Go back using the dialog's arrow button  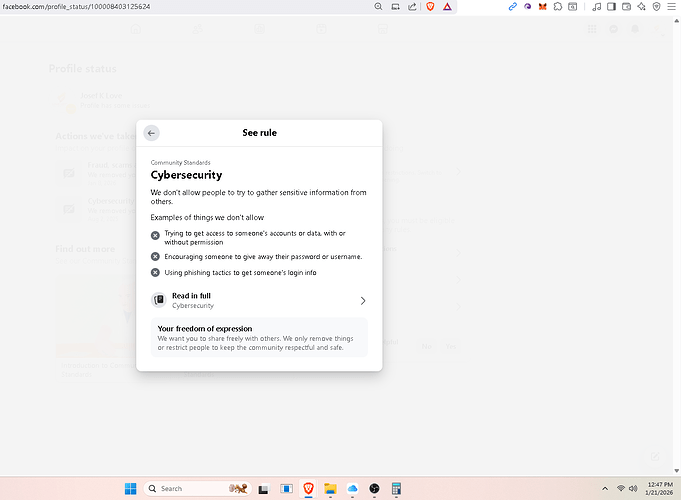(x=151, y=133)
